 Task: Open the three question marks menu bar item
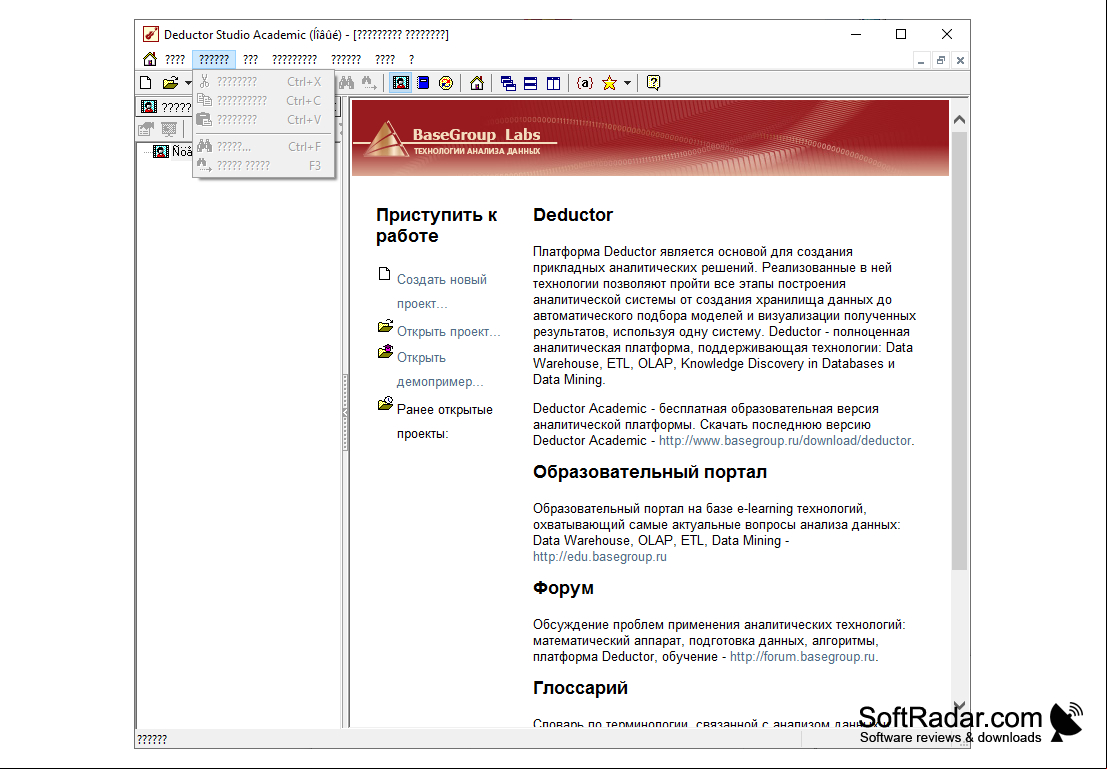click(x=251, y=59)
